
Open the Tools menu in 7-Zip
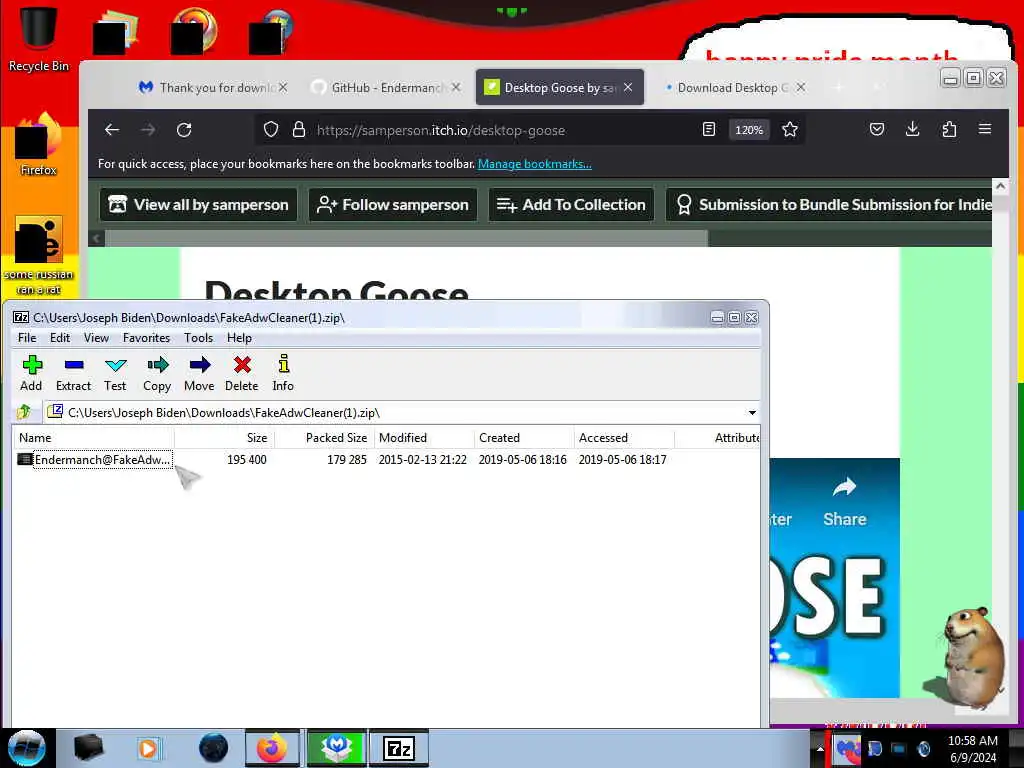(x=199, y=338)
